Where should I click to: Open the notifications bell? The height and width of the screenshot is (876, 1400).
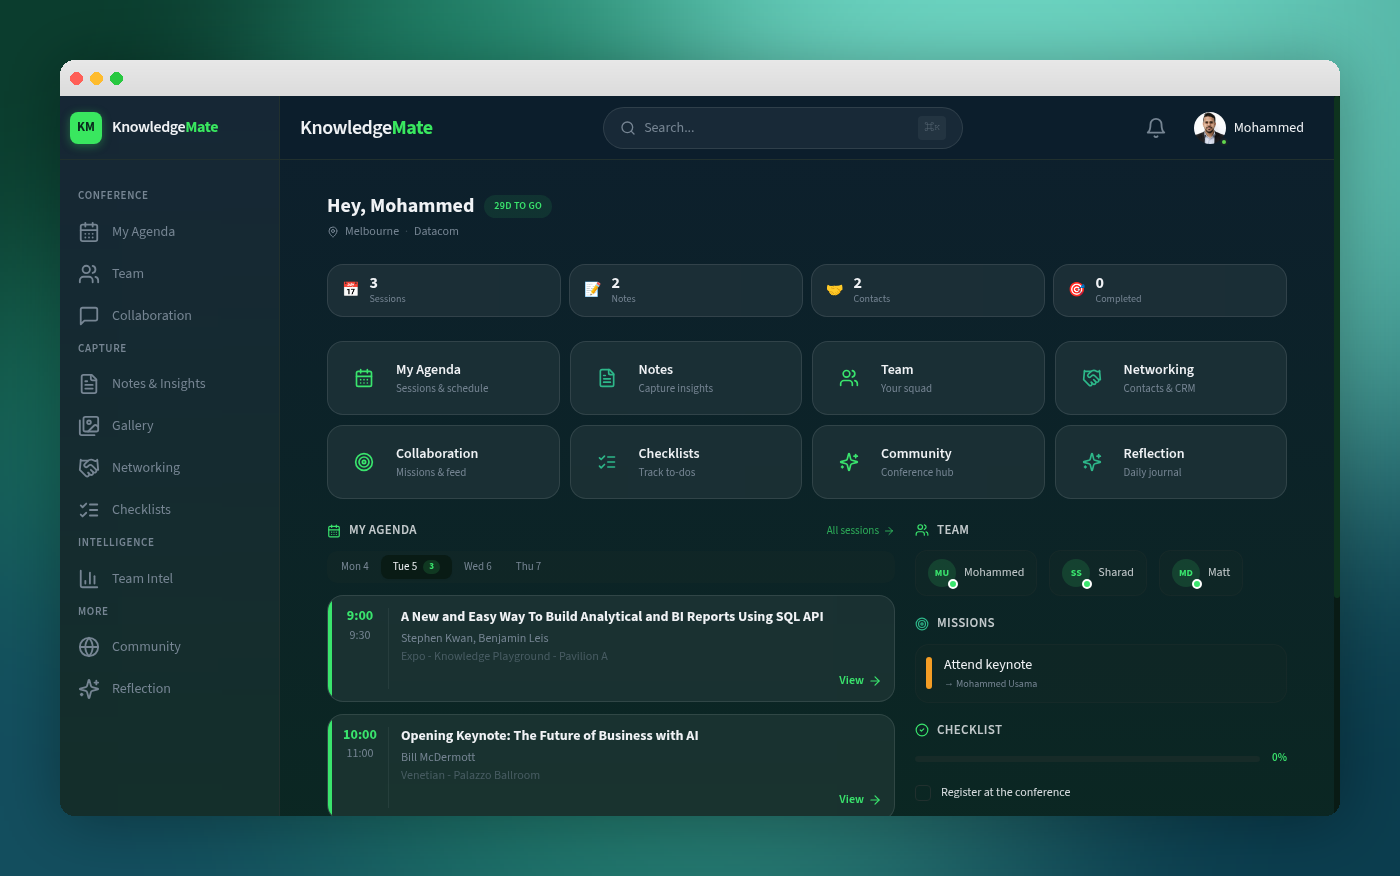[1156, 128]
